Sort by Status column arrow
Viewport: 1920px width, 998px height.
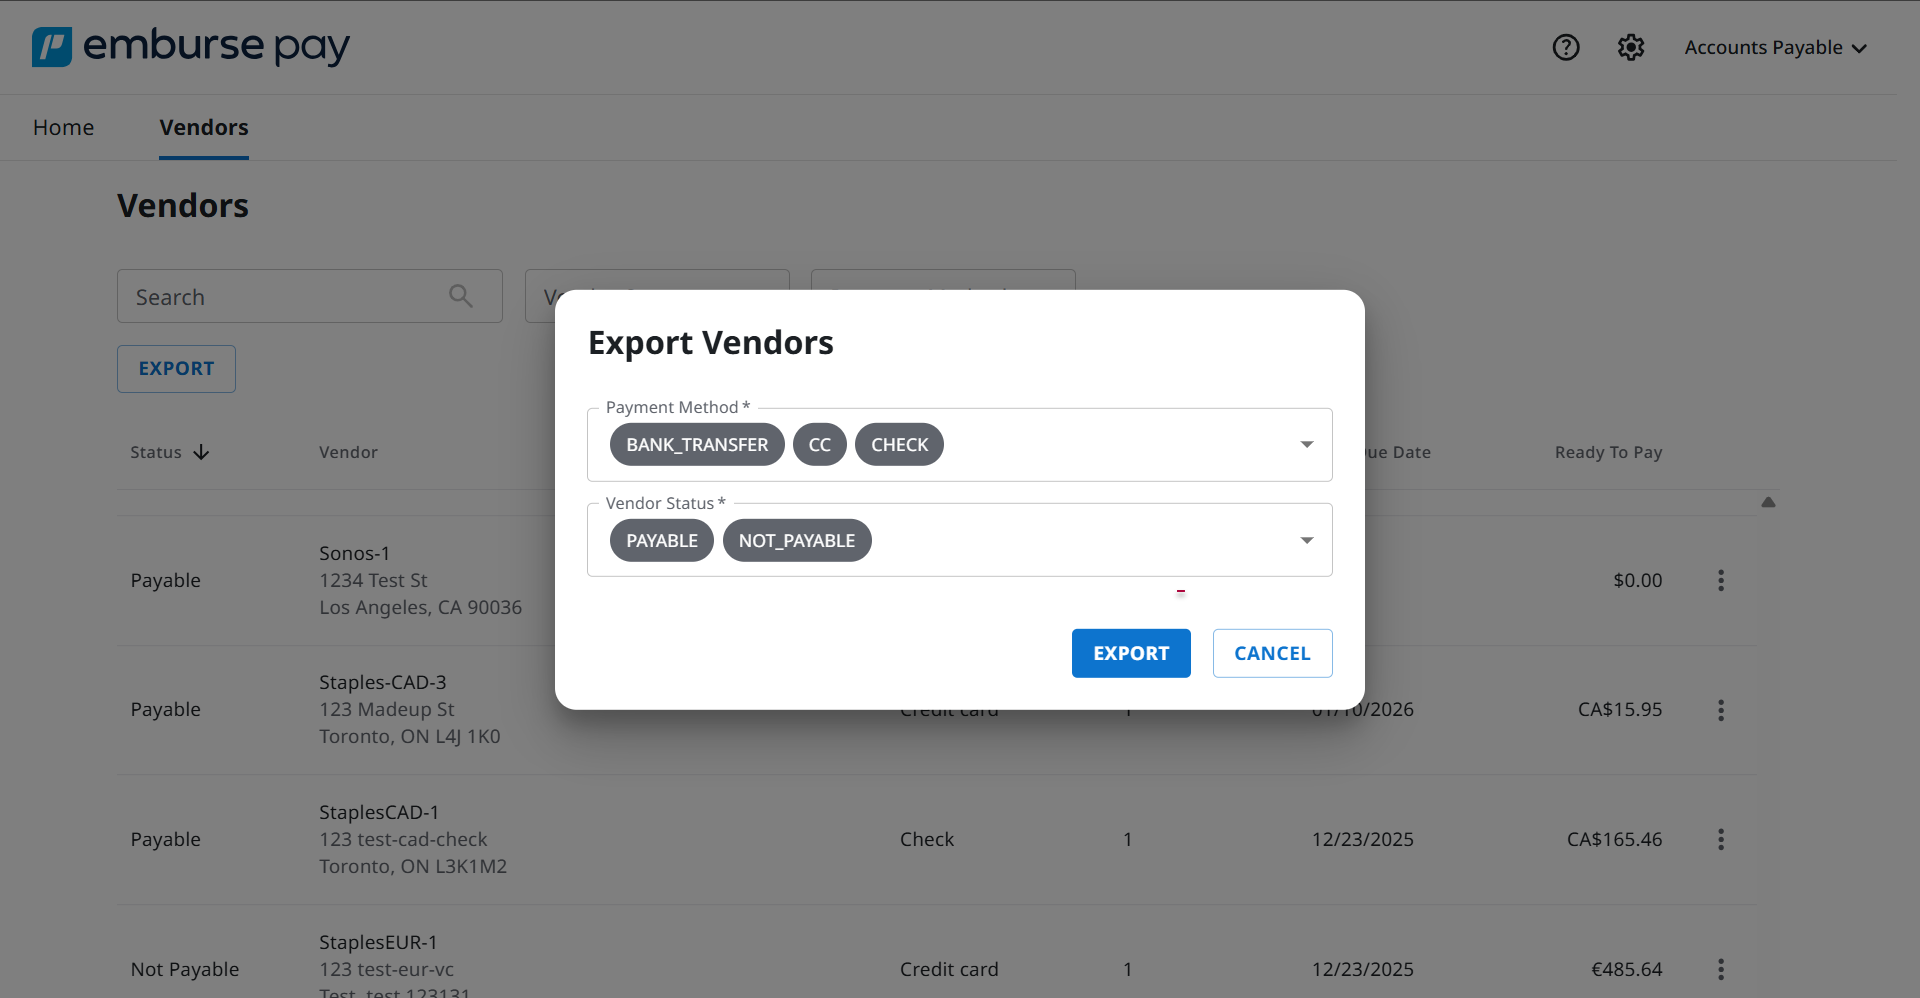click(201, 452)
